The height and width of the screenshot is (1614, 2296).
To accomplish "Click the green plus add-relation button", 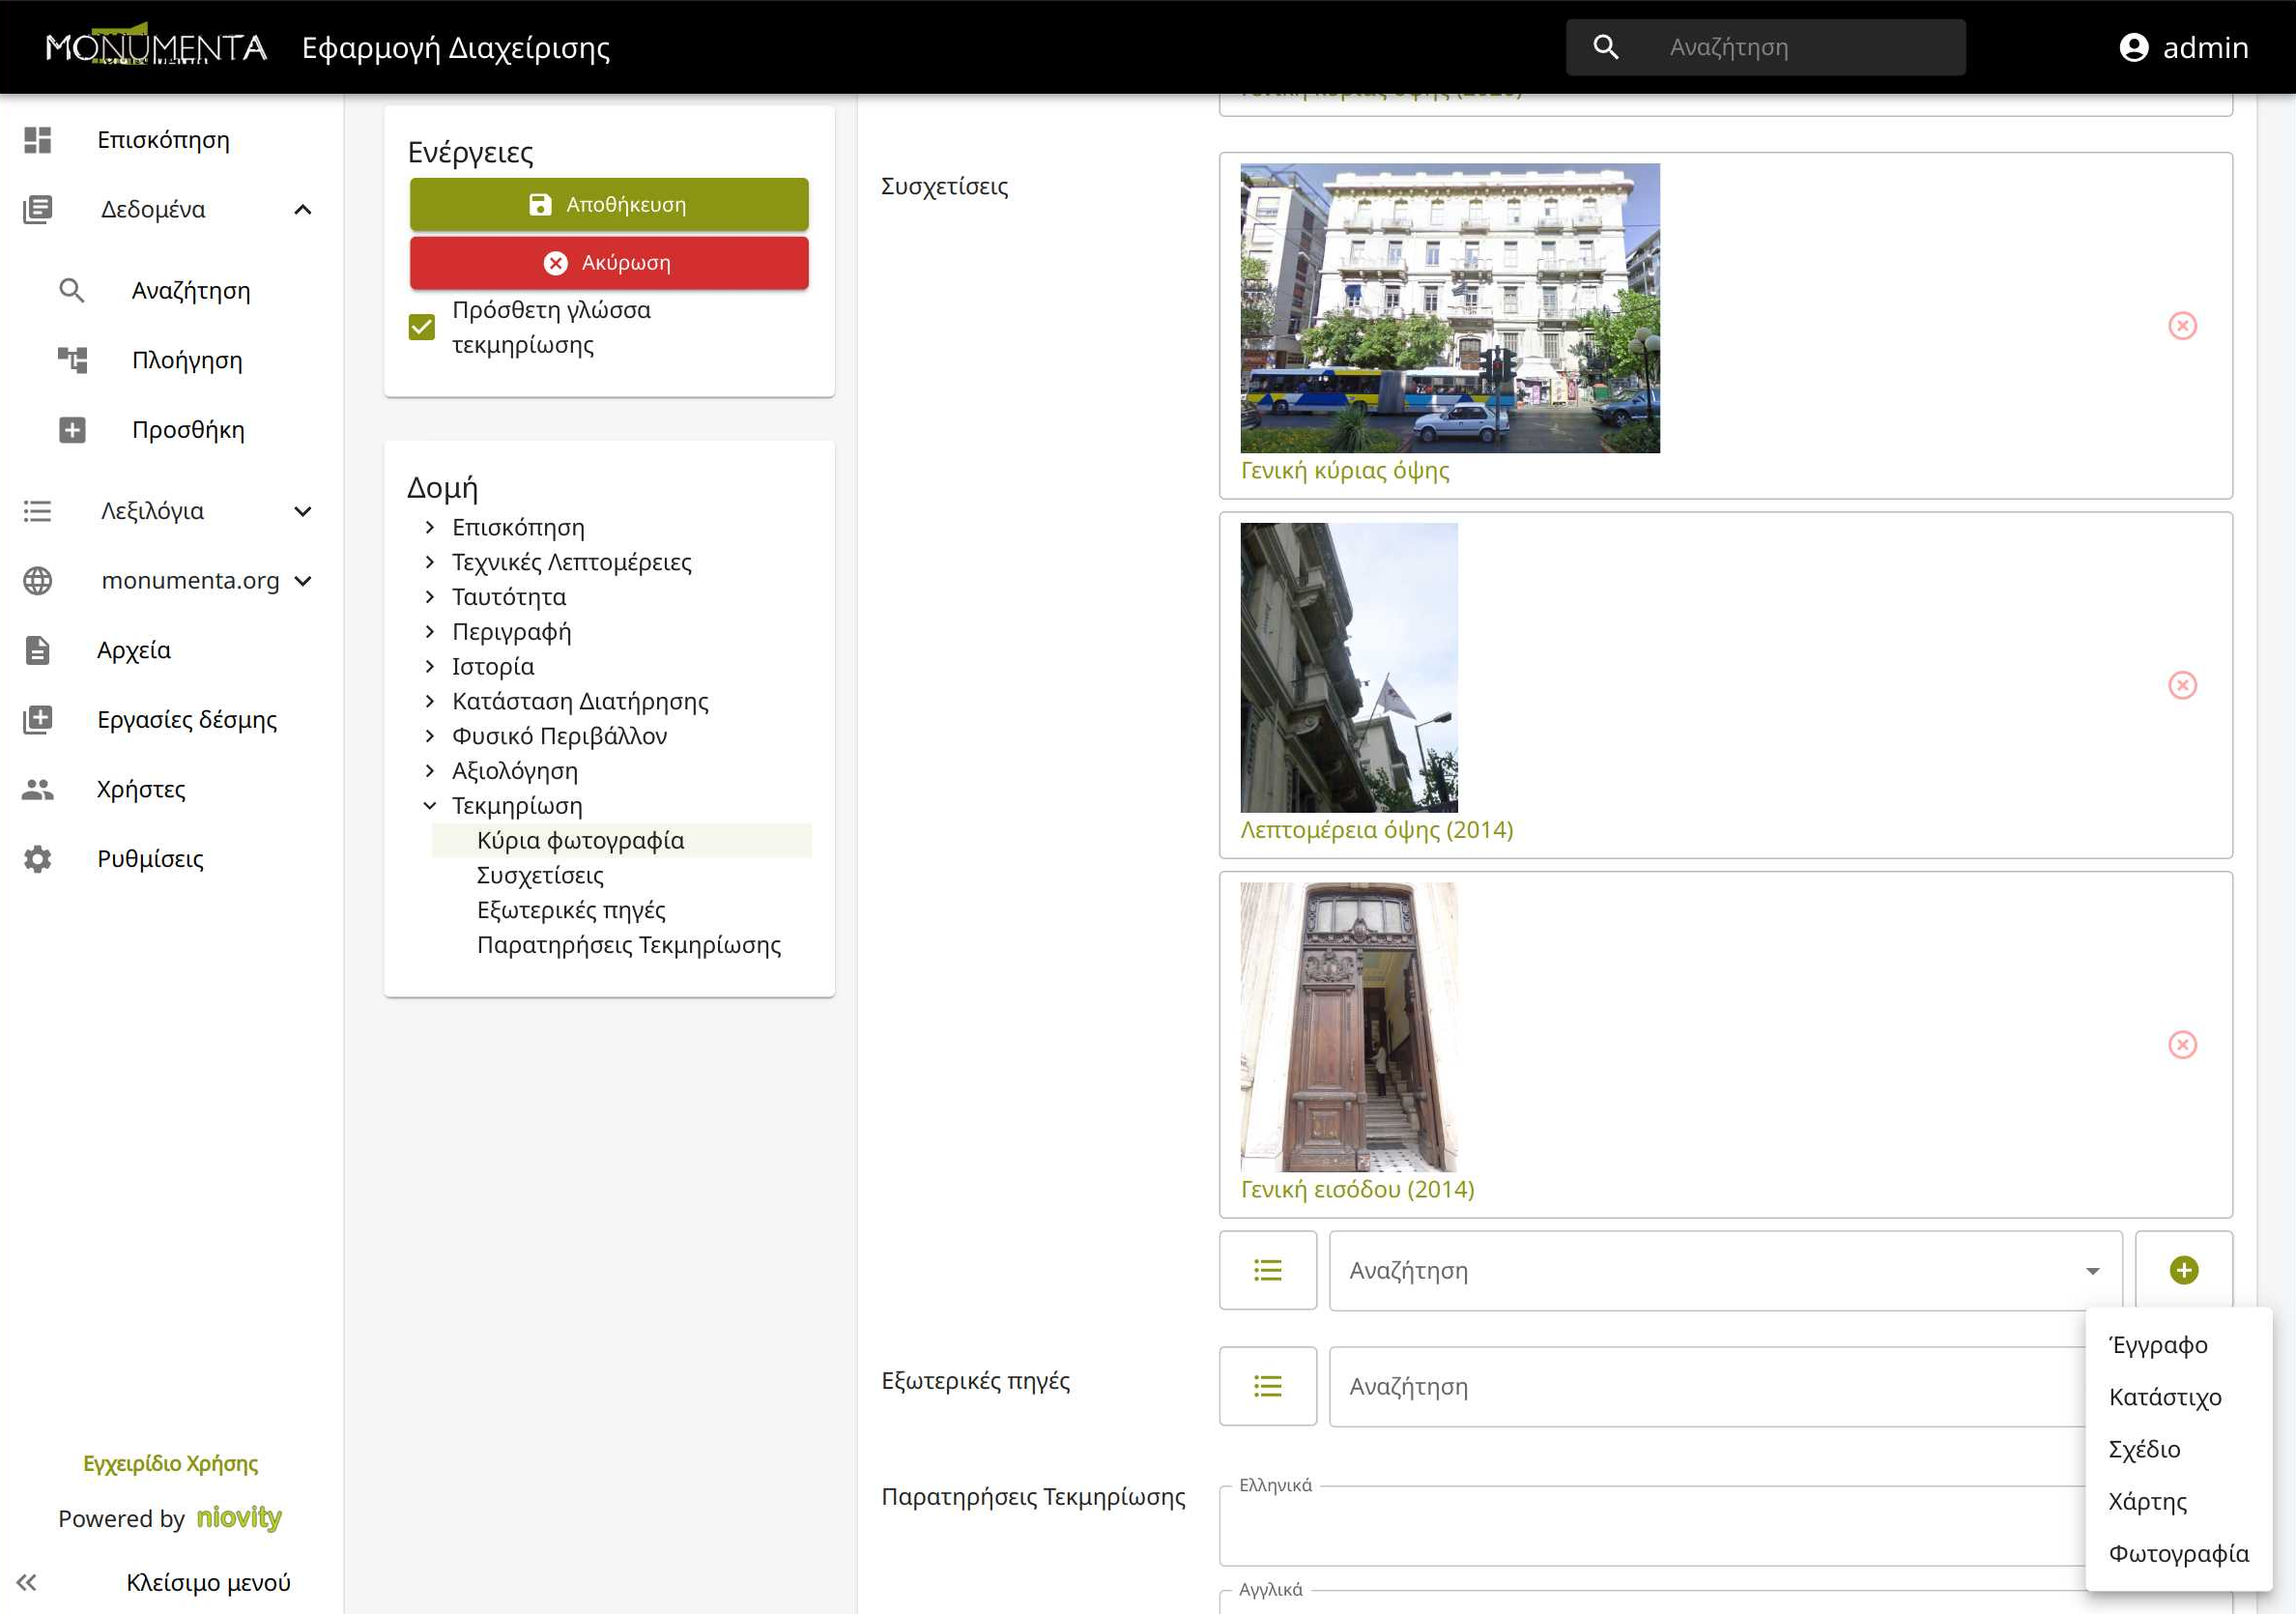I will pyautogui.click(x=2184, y=1270).
